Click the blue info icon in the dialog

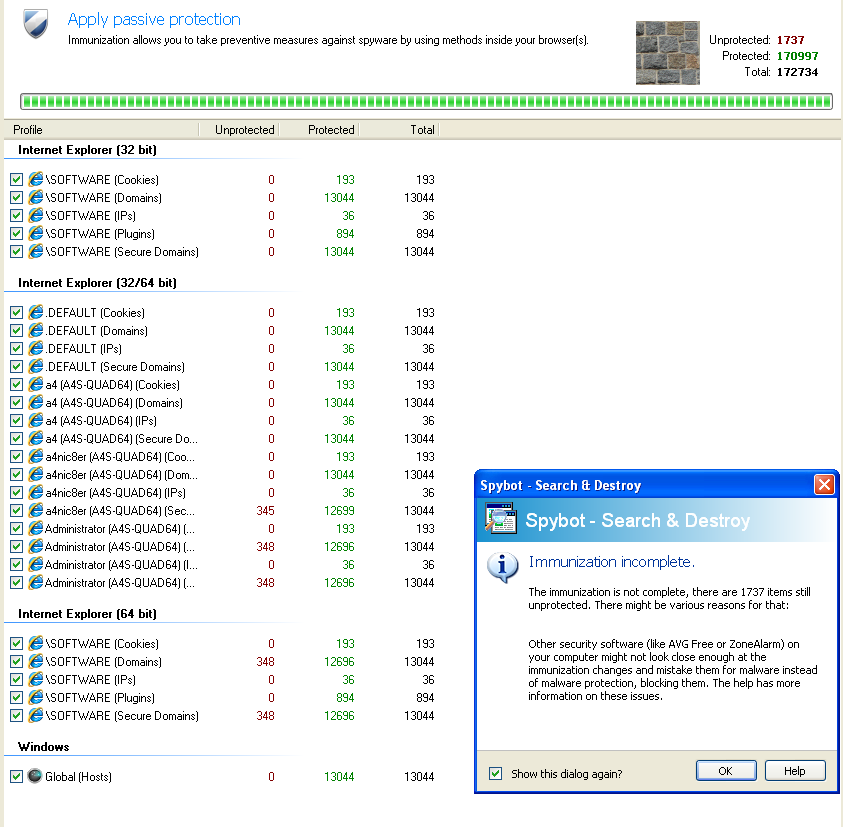point(503,567)
